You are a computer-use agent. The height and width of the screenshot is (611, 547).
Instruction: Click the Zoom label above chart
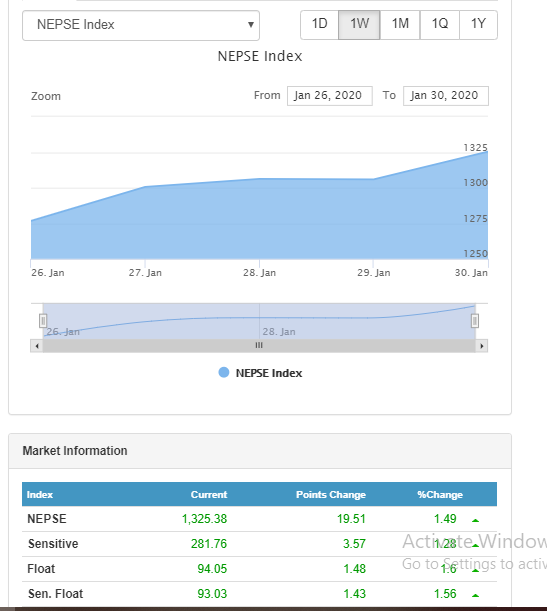(x=46, y=96)
